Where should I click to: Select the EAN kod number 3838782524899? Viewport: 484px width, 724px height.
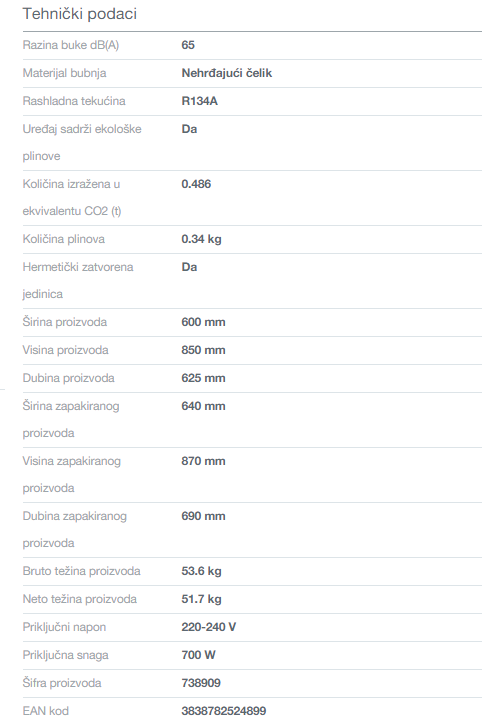click(224, 711)
